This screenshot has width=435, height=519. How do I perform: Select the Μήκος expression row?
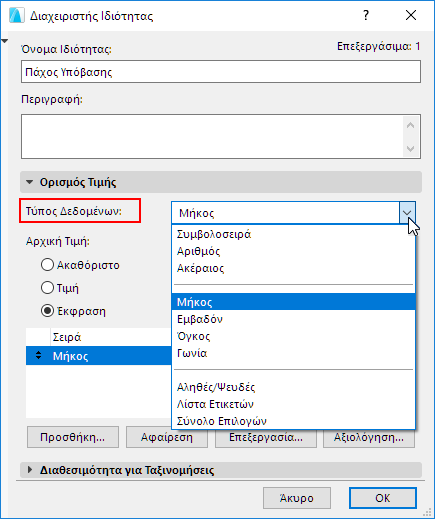[x=99, y=356]
